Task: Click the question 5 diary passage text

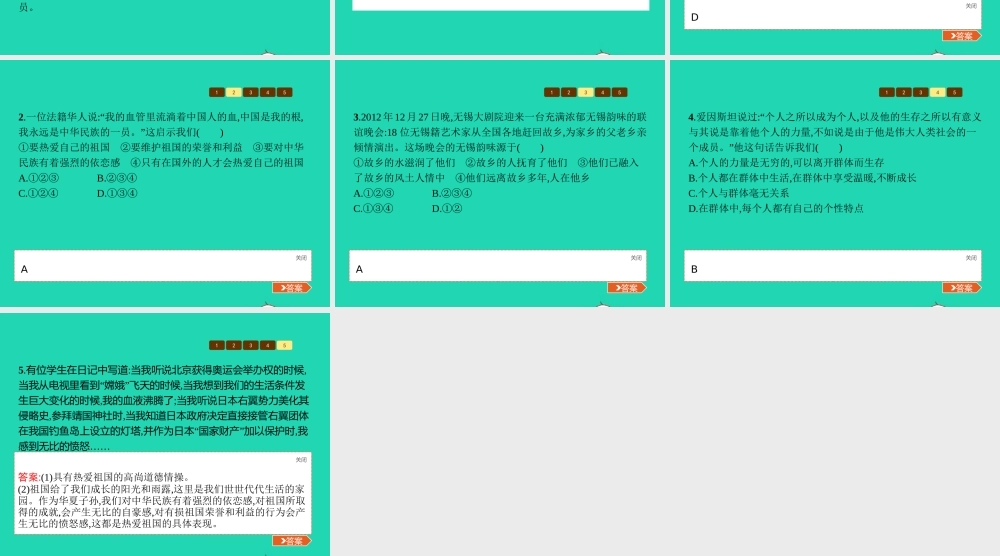Action: 163,408
